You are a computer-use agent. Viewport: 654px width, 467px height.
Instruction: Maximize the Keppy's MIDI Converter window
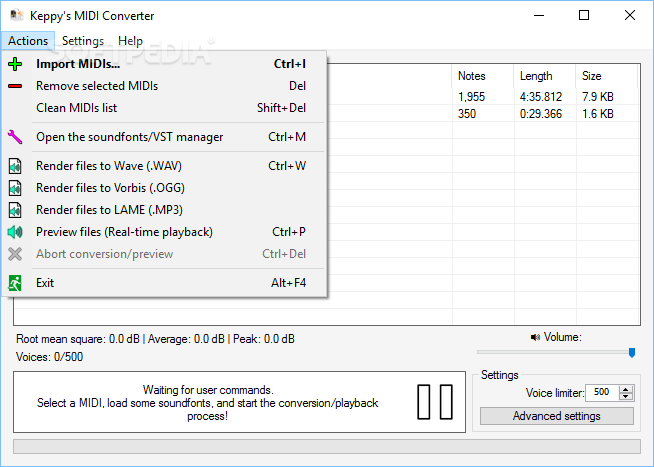pyautogui.click(x=584, y=15)
